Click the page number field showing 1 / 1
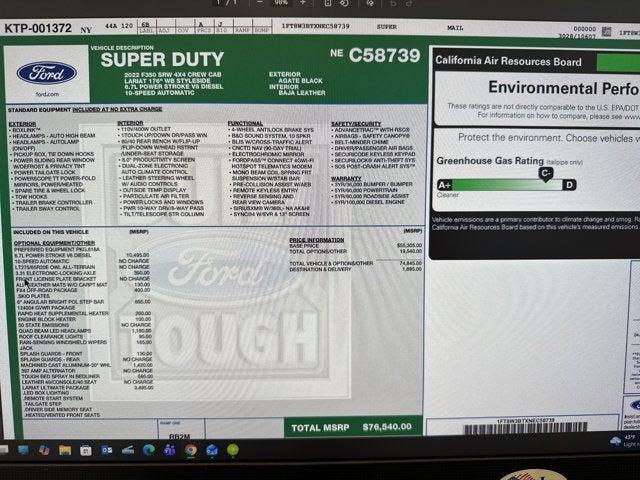Viewport: 640px width, 480px height. click(227, 2)
